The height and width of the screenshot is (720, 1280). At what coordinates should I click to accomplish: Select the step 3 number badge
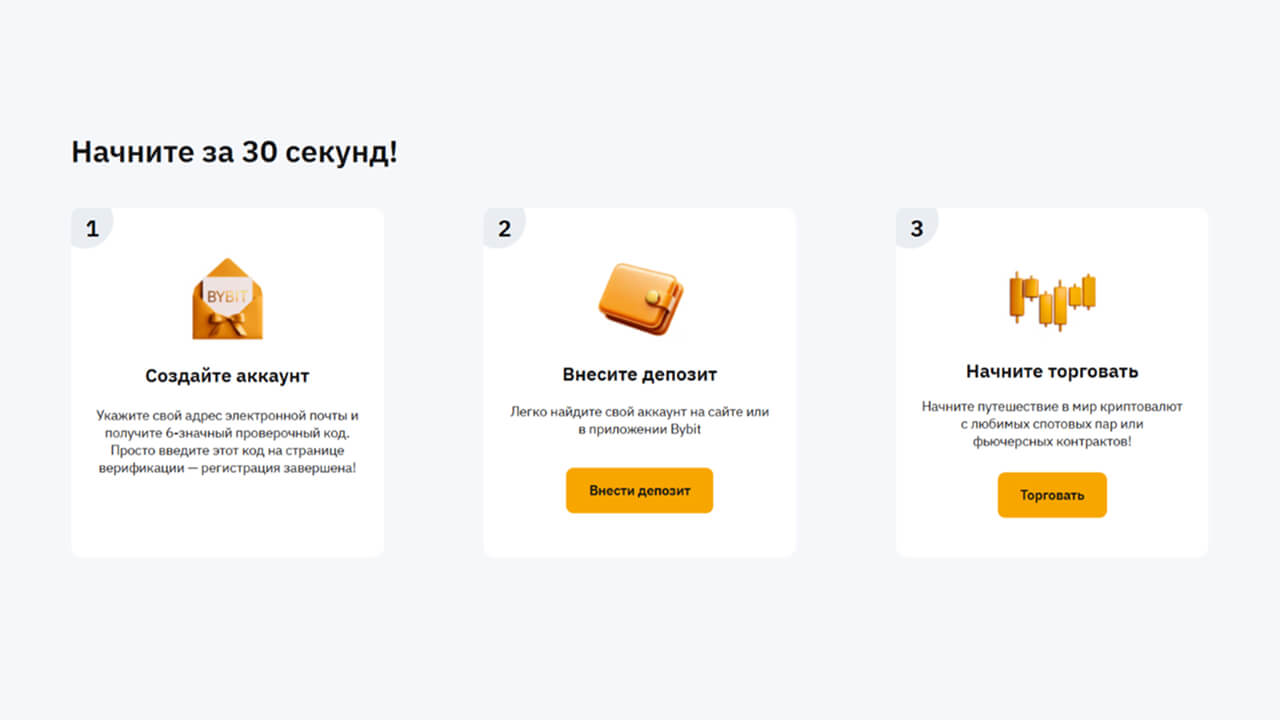916,228
